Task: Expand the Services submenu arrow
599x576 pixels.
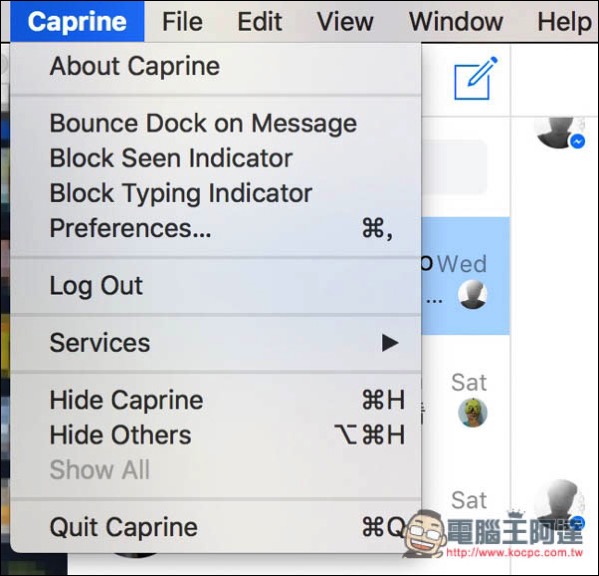Action: 390,343
